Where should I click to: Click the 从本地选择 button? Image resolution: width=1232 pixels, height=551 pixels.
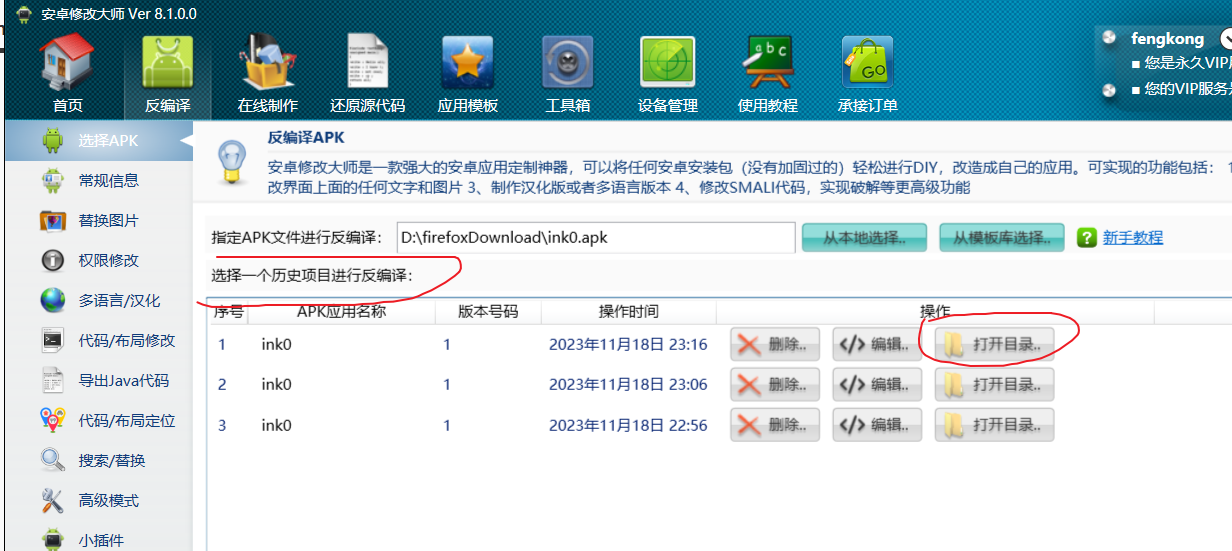point(865,238)
